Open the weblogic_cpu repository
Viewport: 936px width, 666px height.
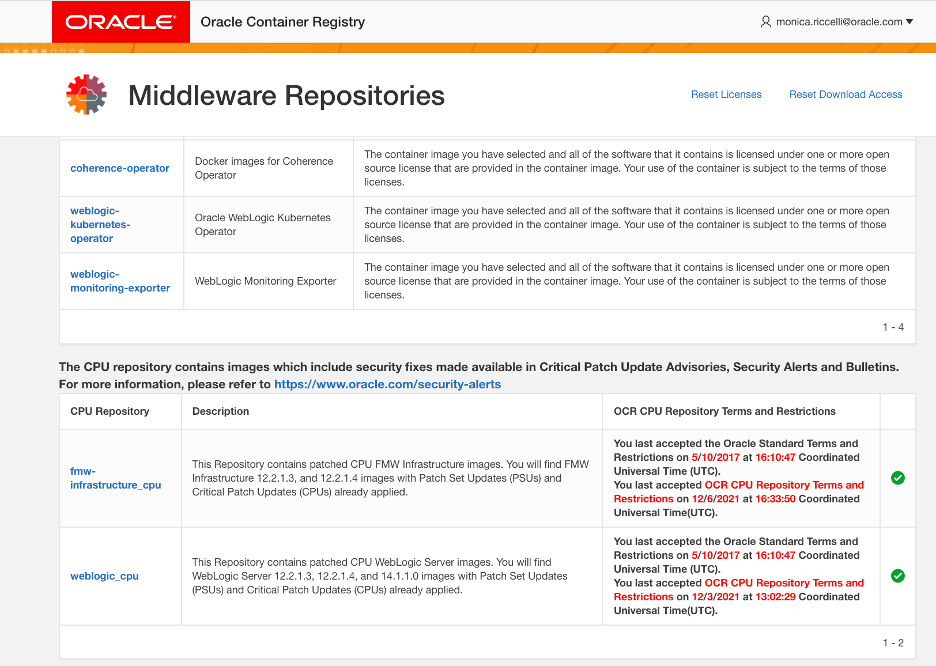tap(104, 576)
